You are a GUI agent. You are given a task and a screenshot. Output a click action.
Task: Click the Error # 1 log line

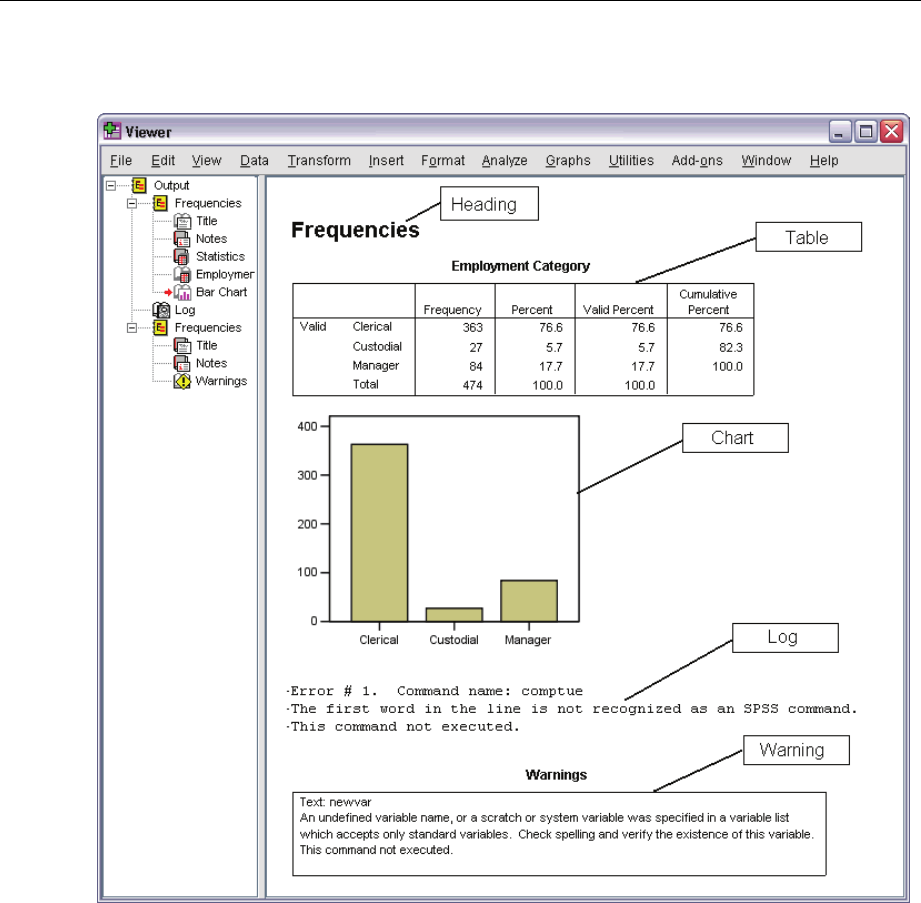(x=435, y=691)
